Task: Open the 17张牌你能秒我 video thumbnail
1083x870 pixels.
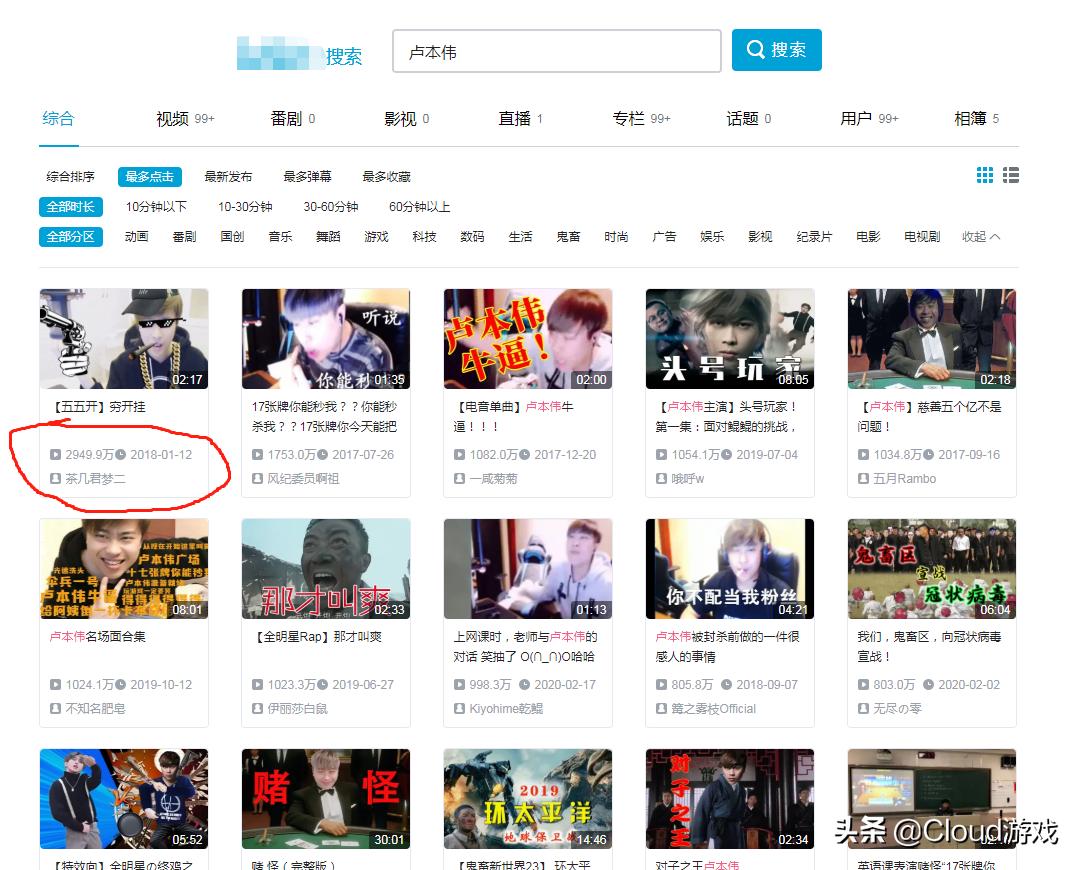Action: tap(326, 339)
